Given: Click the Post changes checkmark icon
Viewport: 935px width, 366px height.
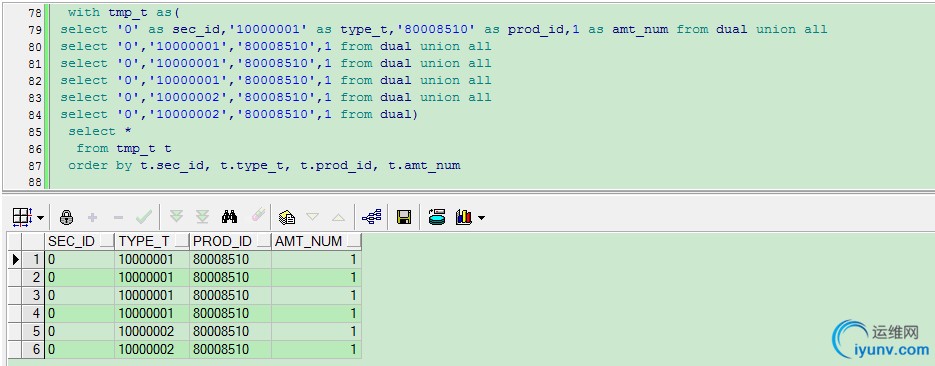Looking at the screenshot, I should 144,218.
